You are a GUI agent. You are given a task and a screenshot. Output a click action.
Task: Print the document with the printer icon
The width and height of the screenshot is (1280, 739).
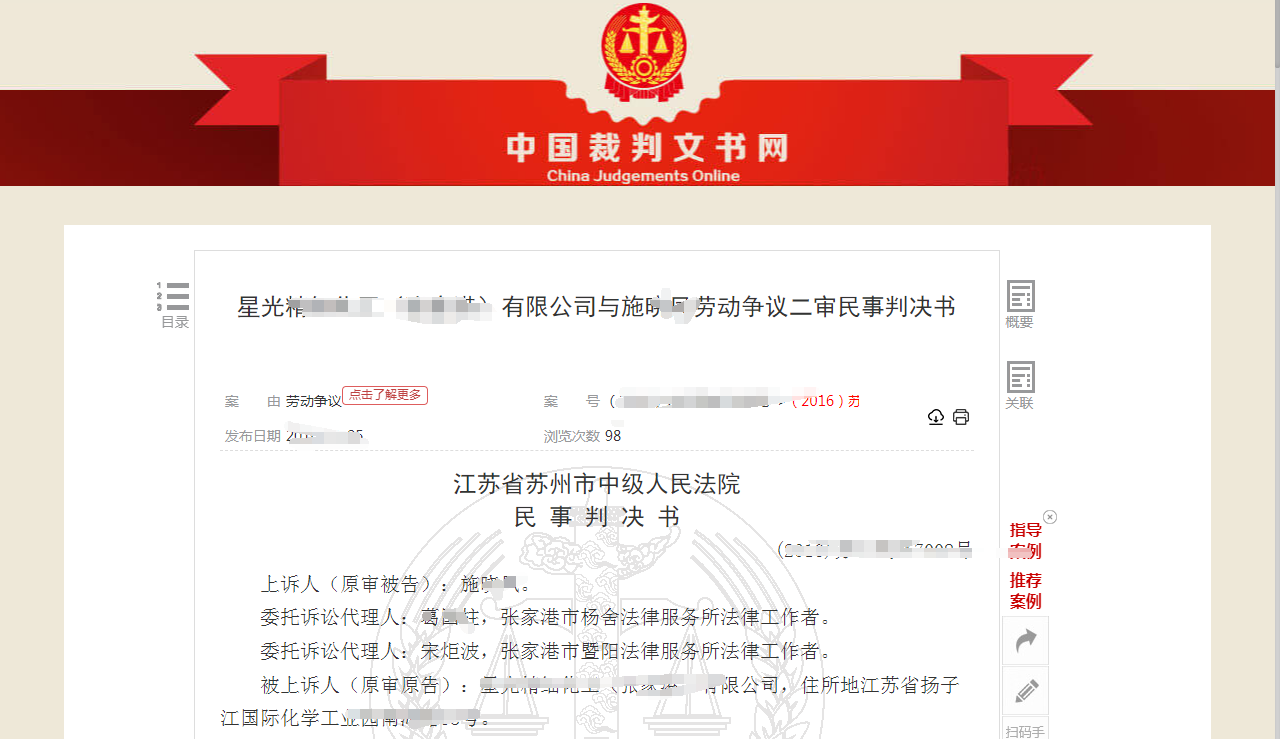961,417
